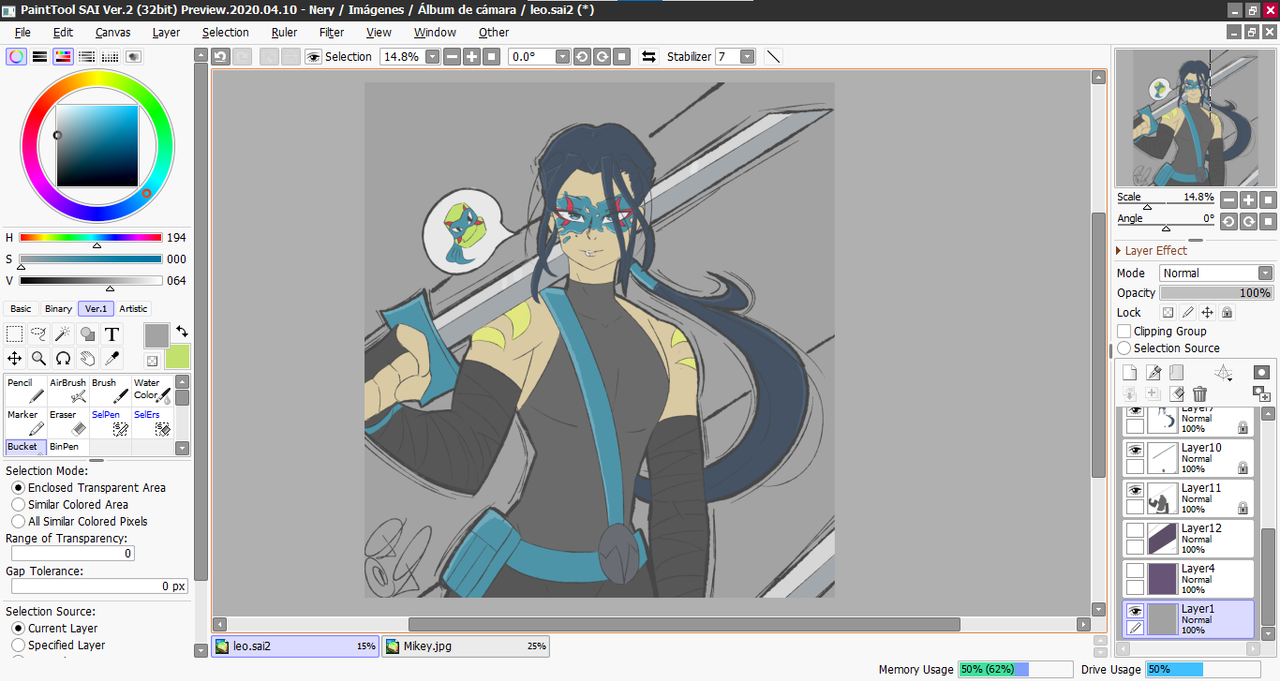1280x681 pixels.
Task: Choose the Eraser tool
Action: coord(67,423)
